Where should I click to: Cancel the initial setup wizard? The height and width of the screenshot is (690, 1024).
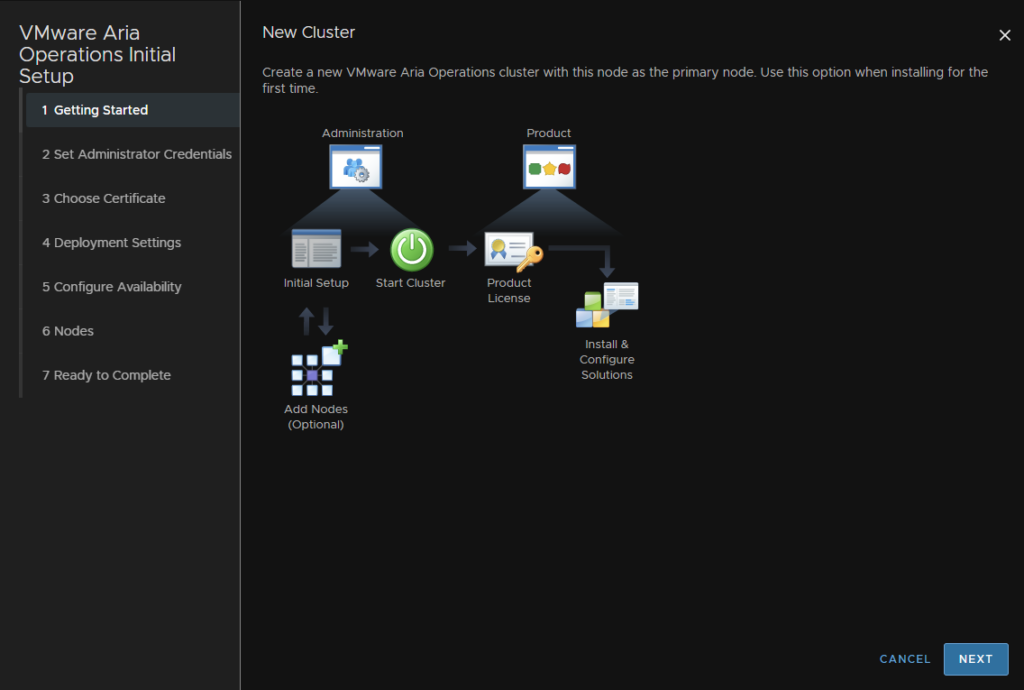[x=904, y=659]
